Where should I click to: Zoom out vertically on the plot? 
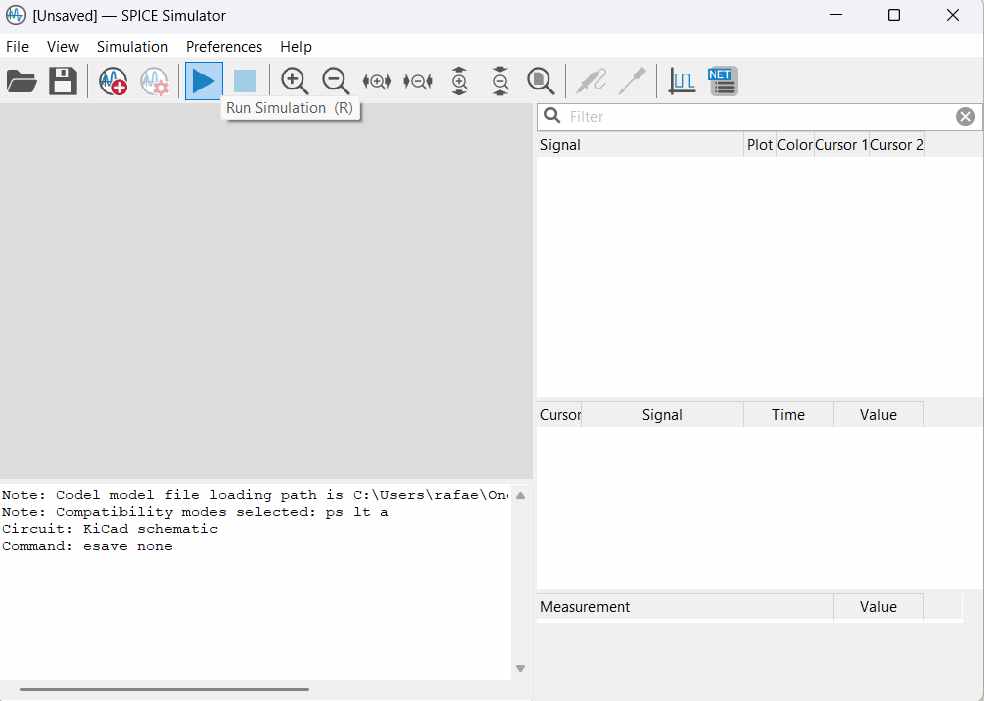pyautogui.click(x=500, y=81)
